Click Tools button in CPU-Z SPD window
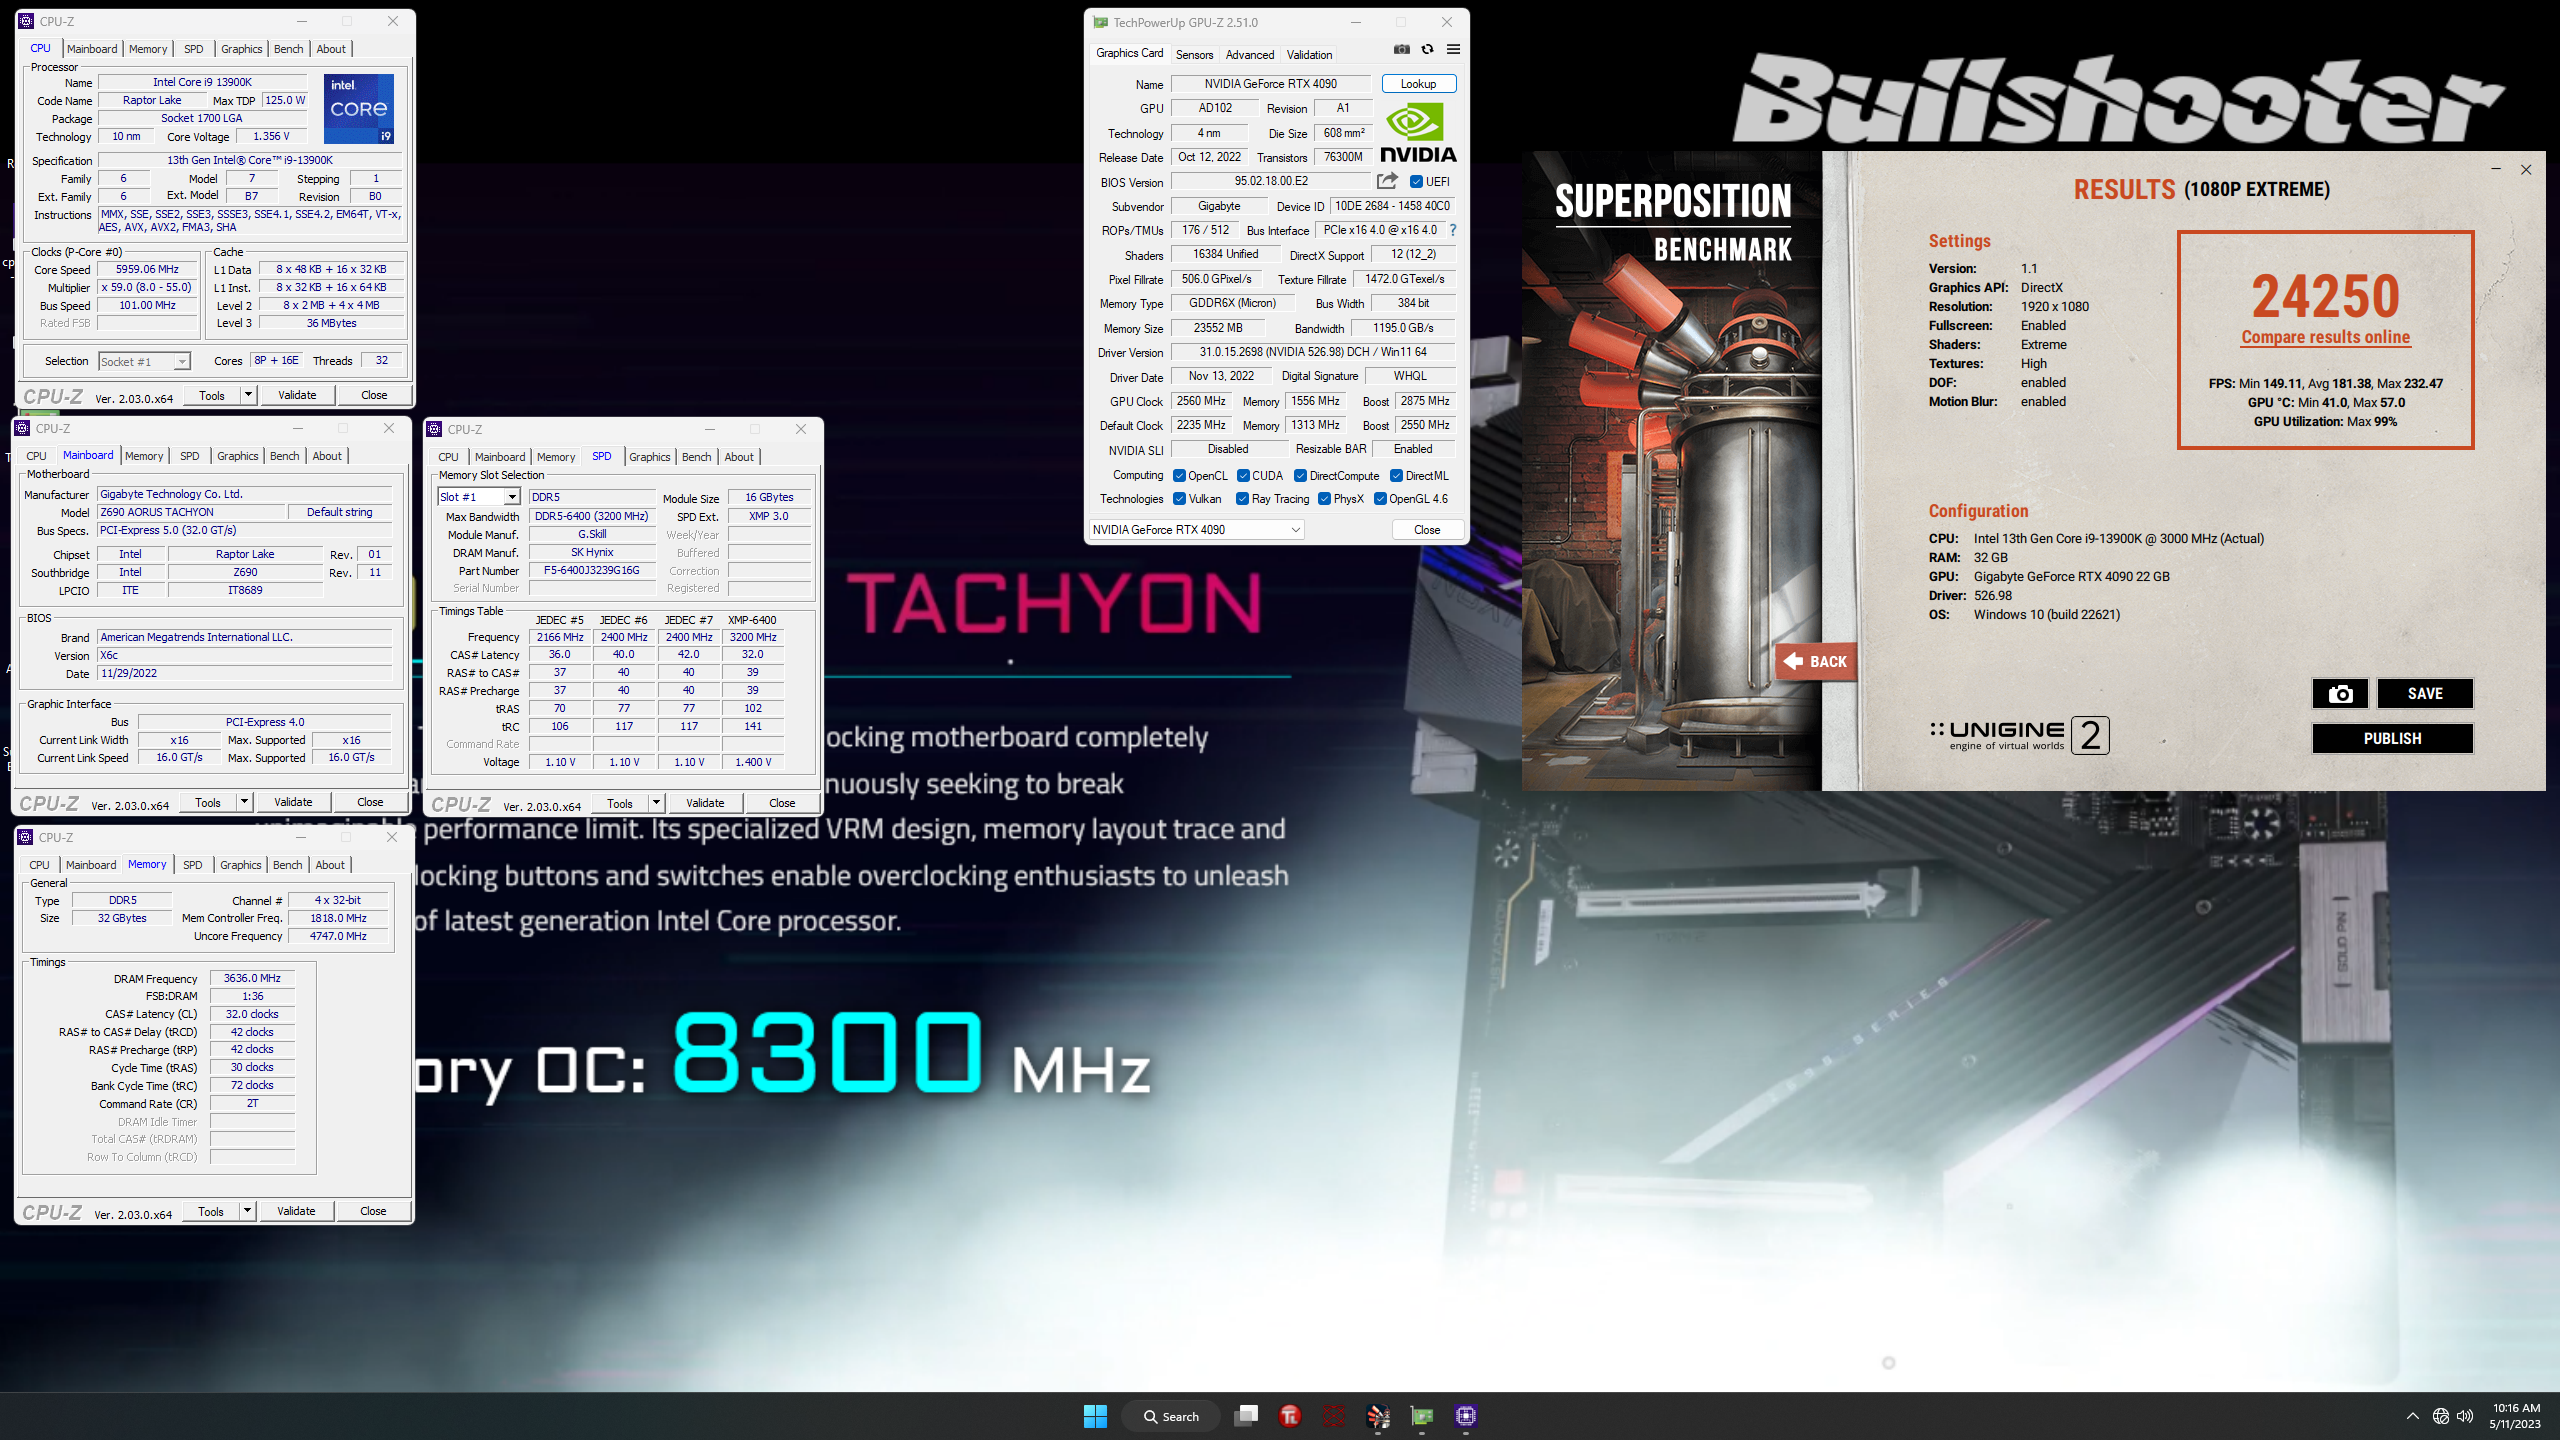 click(620, 803)
